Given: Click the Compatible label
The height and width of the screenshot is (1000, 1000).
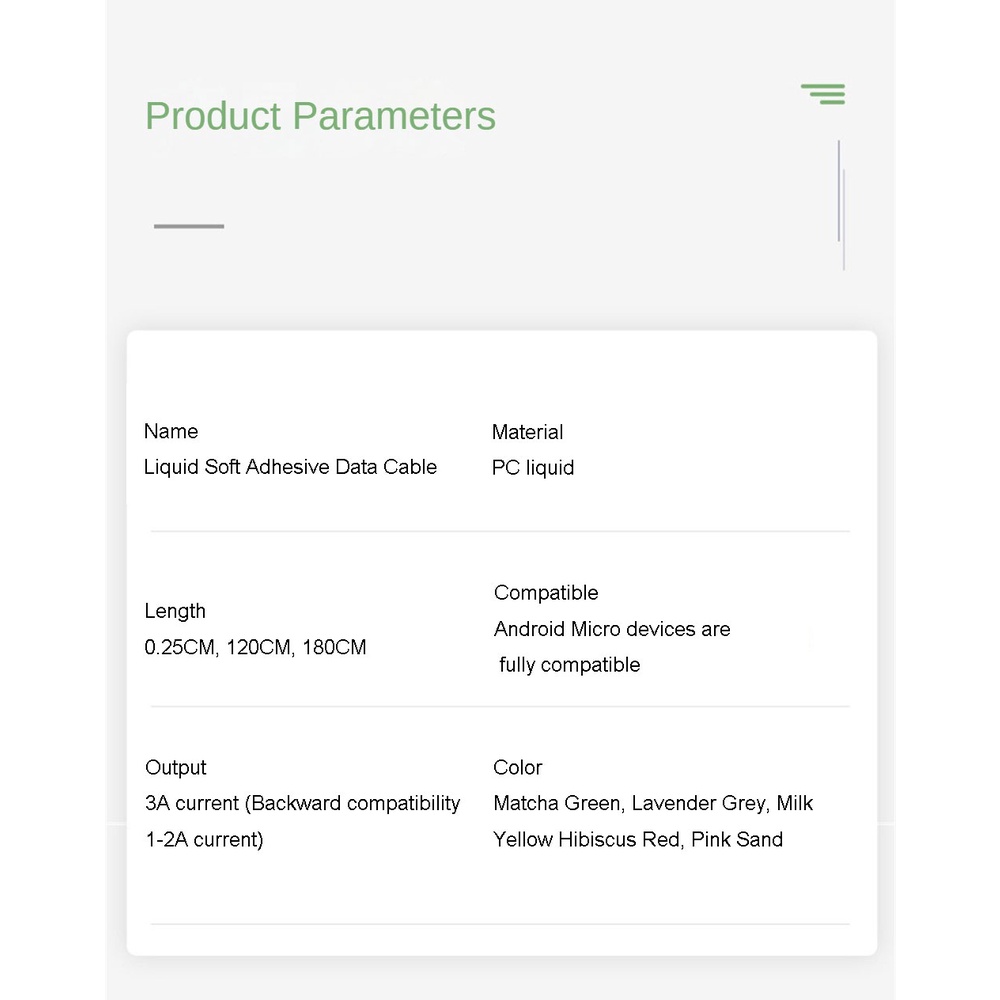Looking at the screenshot, I should point(546,593).
